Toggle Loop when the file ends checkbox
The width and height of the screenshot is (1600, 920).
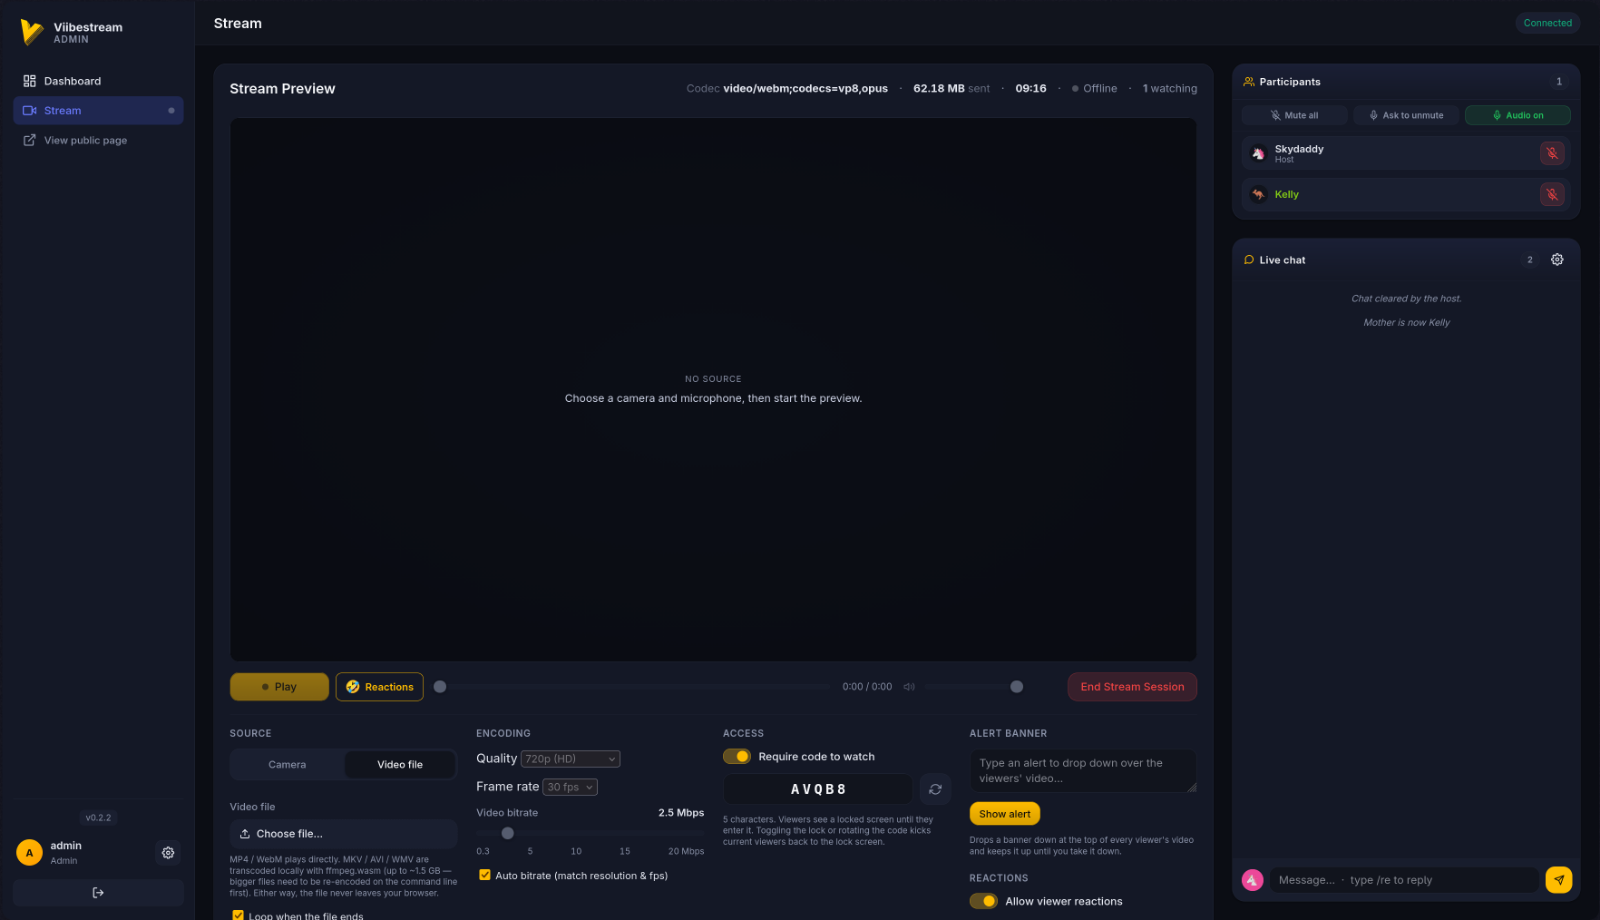238,915
